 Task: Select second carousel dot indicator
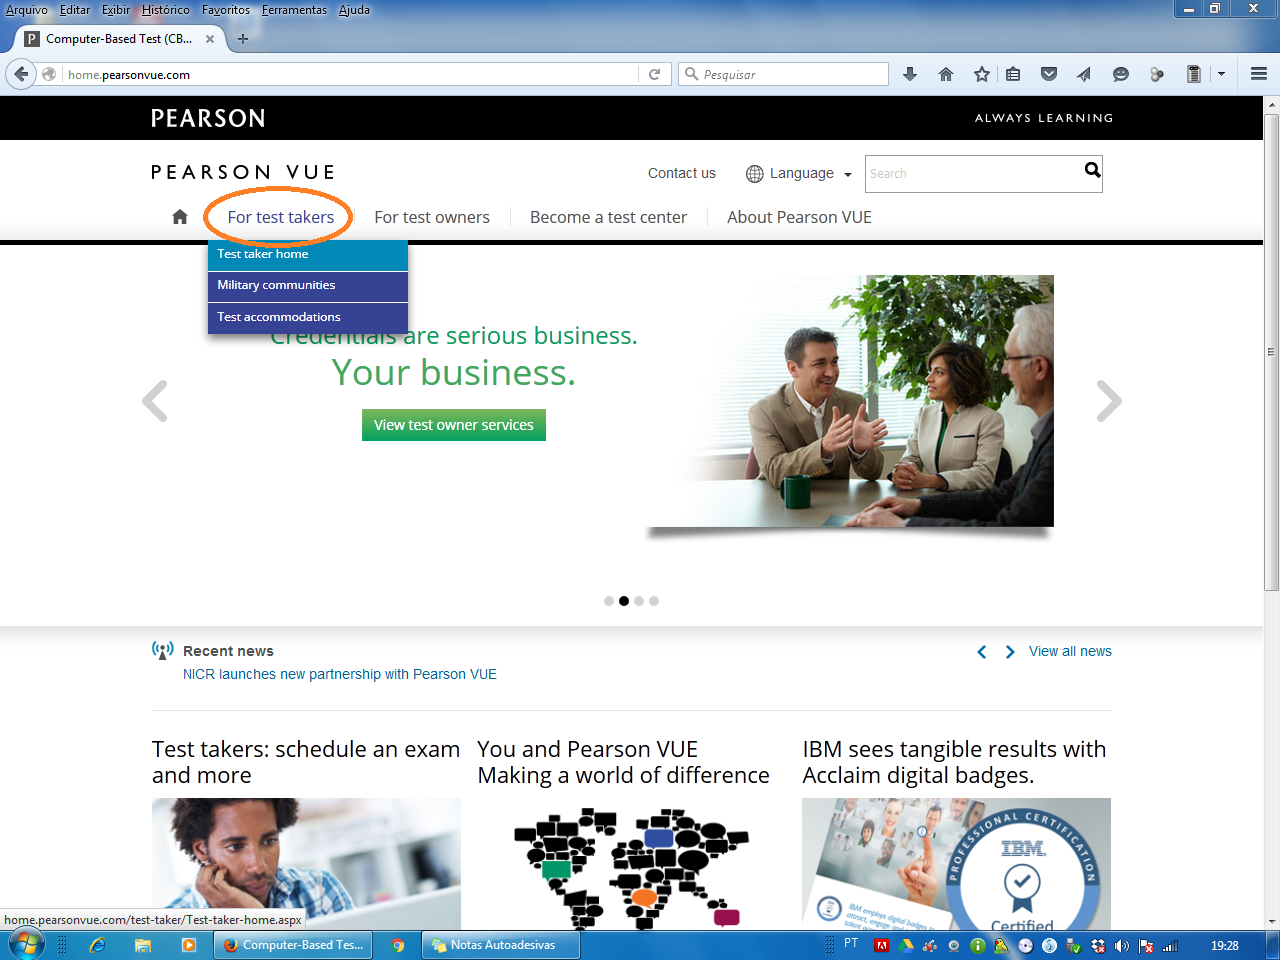point(624,601)
